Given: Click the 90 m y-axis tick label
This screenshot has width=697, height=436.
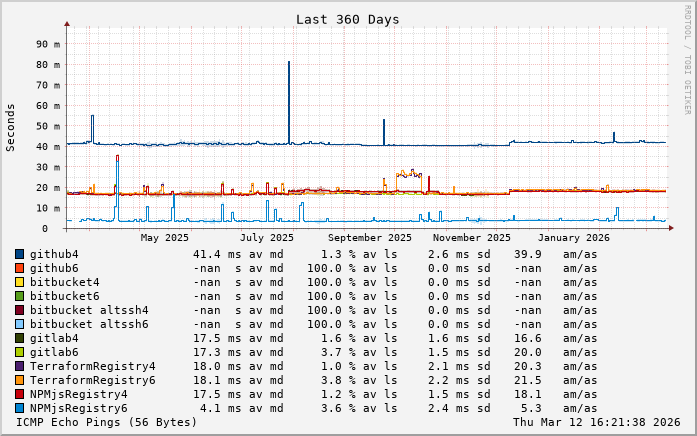Looking at the screenshot, I should (46, 44).
